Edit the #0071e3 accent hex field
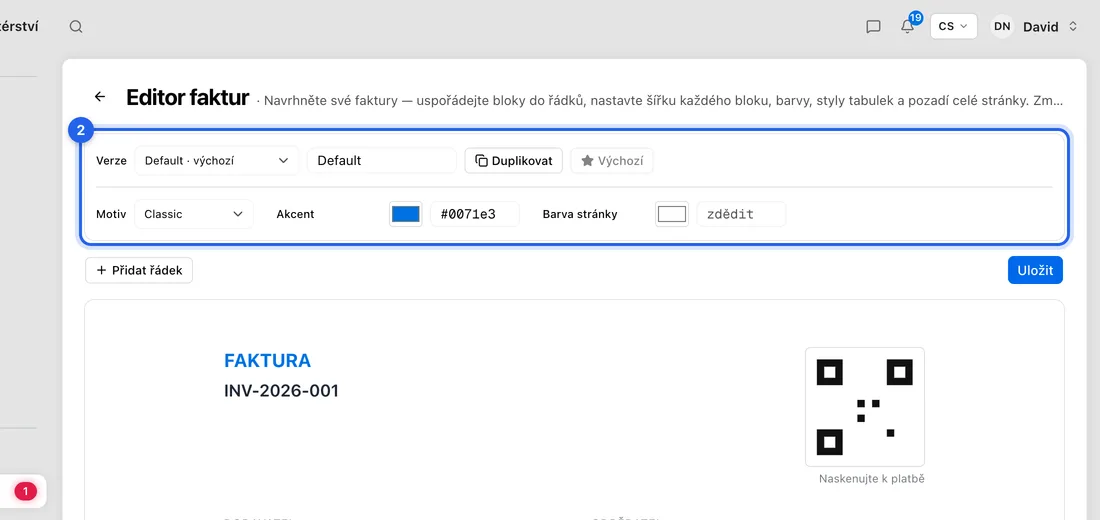1100x520 pixels. tap(475, 214)
